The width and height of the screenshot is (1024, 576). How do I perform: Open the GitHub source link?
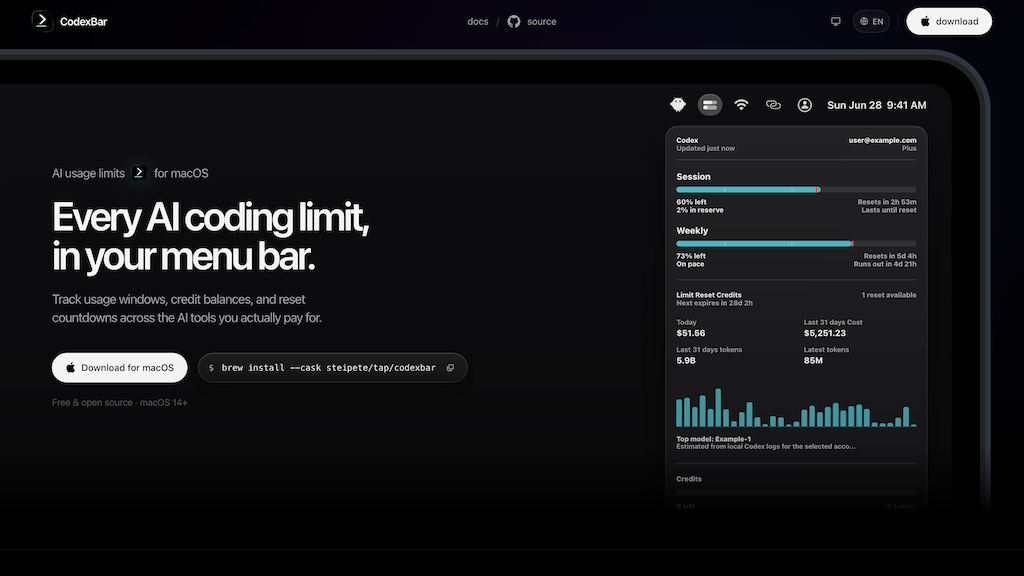(532, 22)
